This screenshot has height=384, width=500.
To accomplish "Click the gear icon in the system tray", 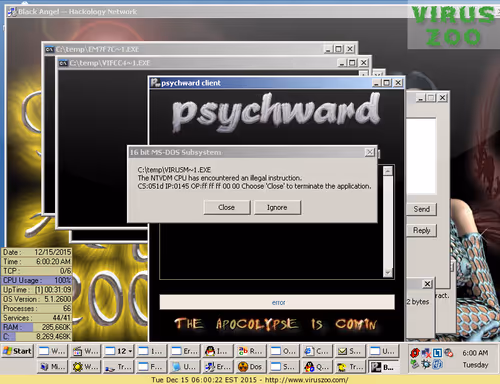I will click(x=426, y=364).
